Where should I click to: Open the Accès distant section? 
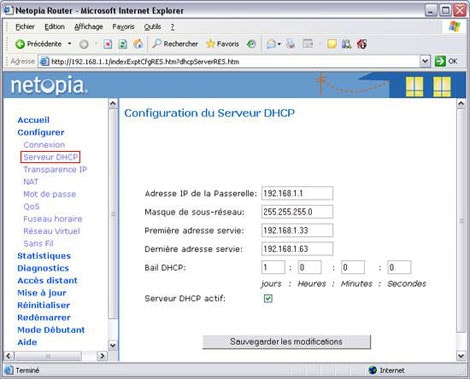click(x=47, y=280)
